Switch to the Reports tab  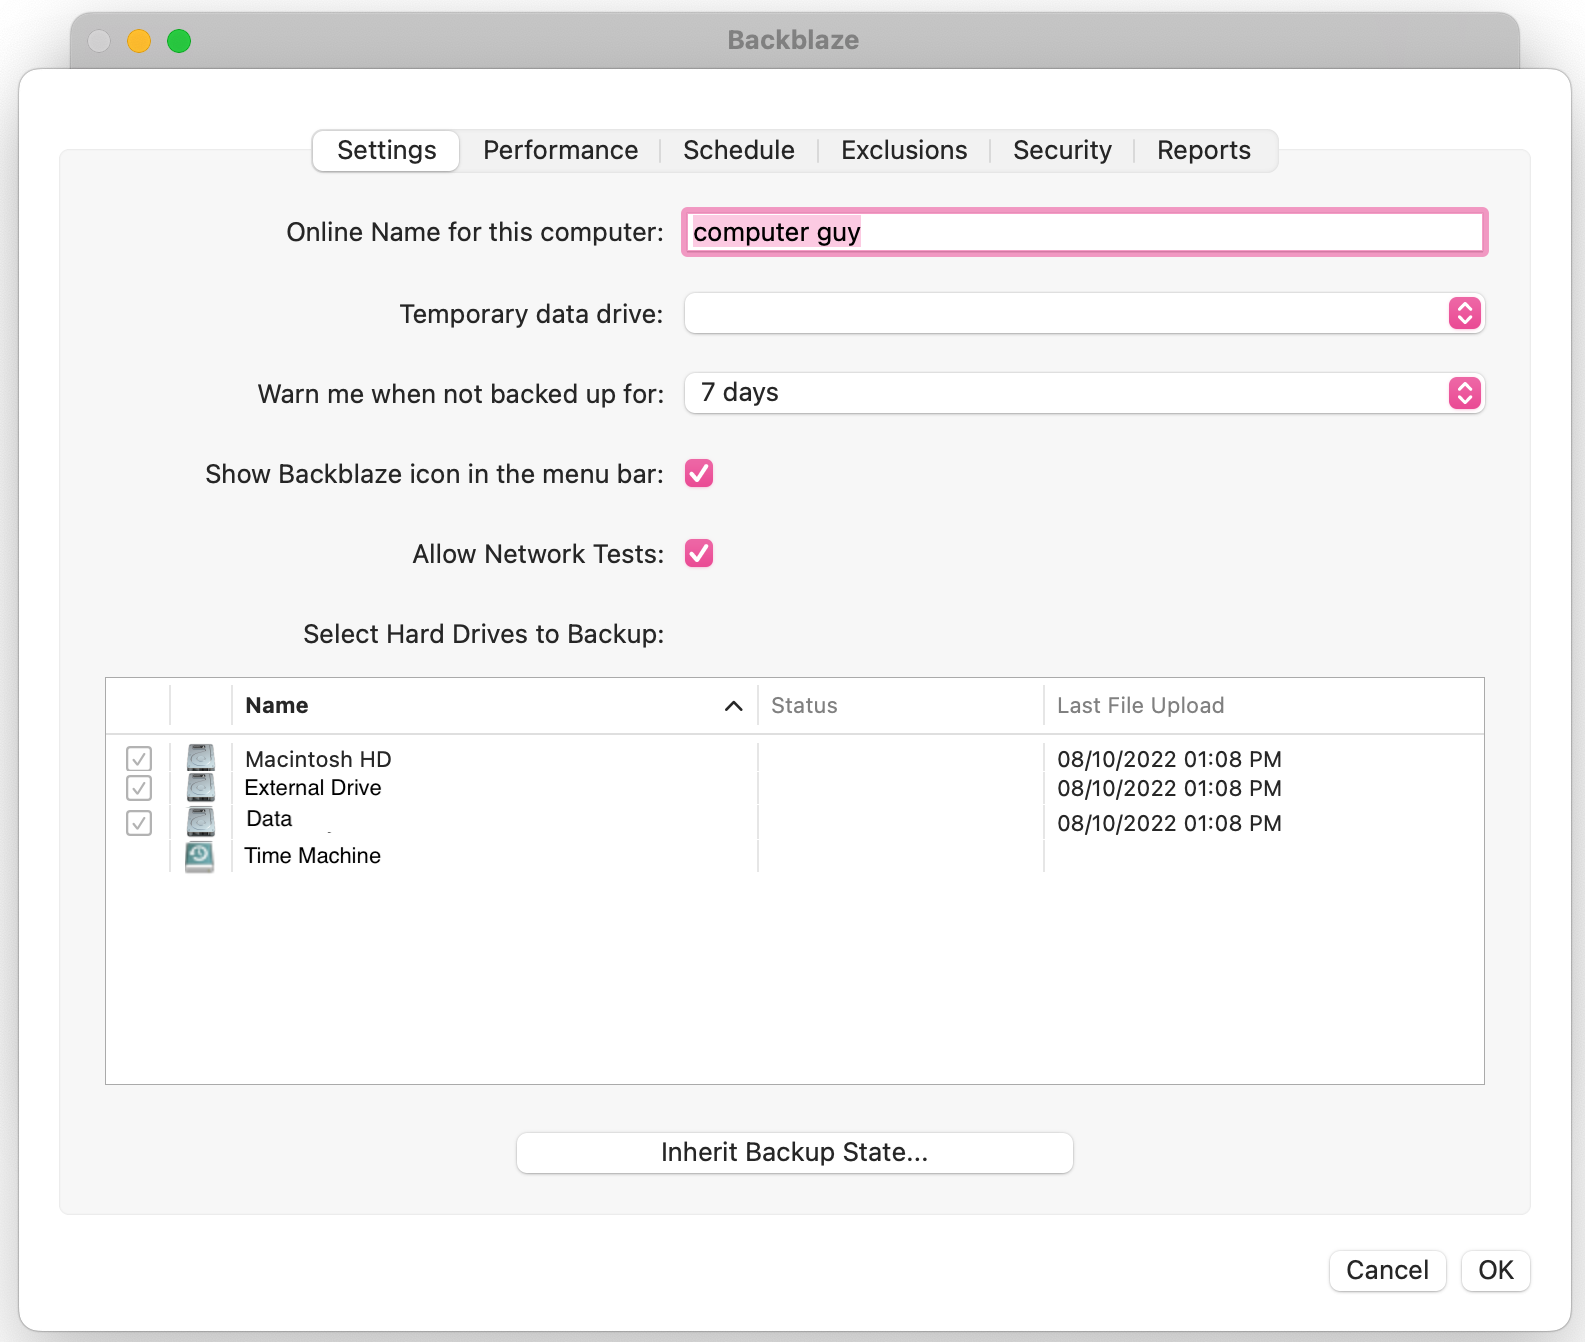(x=1204, y=151)
